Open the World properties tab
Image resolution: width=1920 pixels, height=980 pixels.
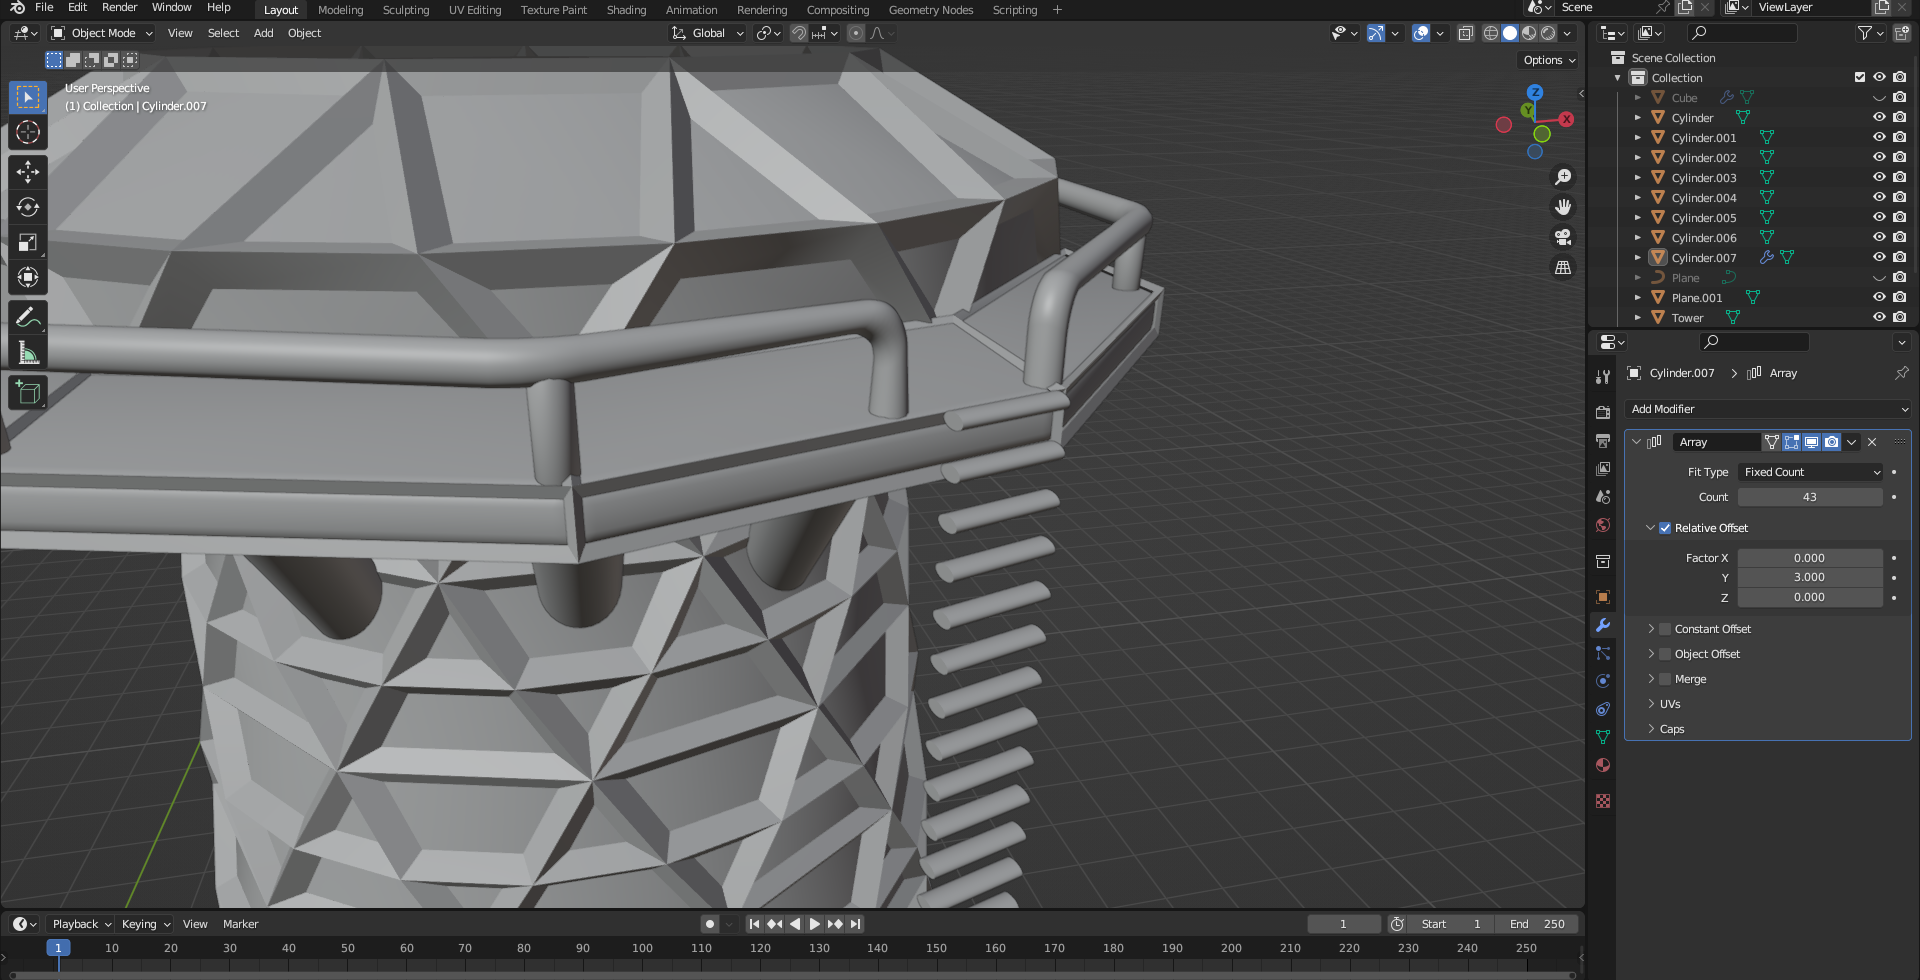click(1603, 525)
